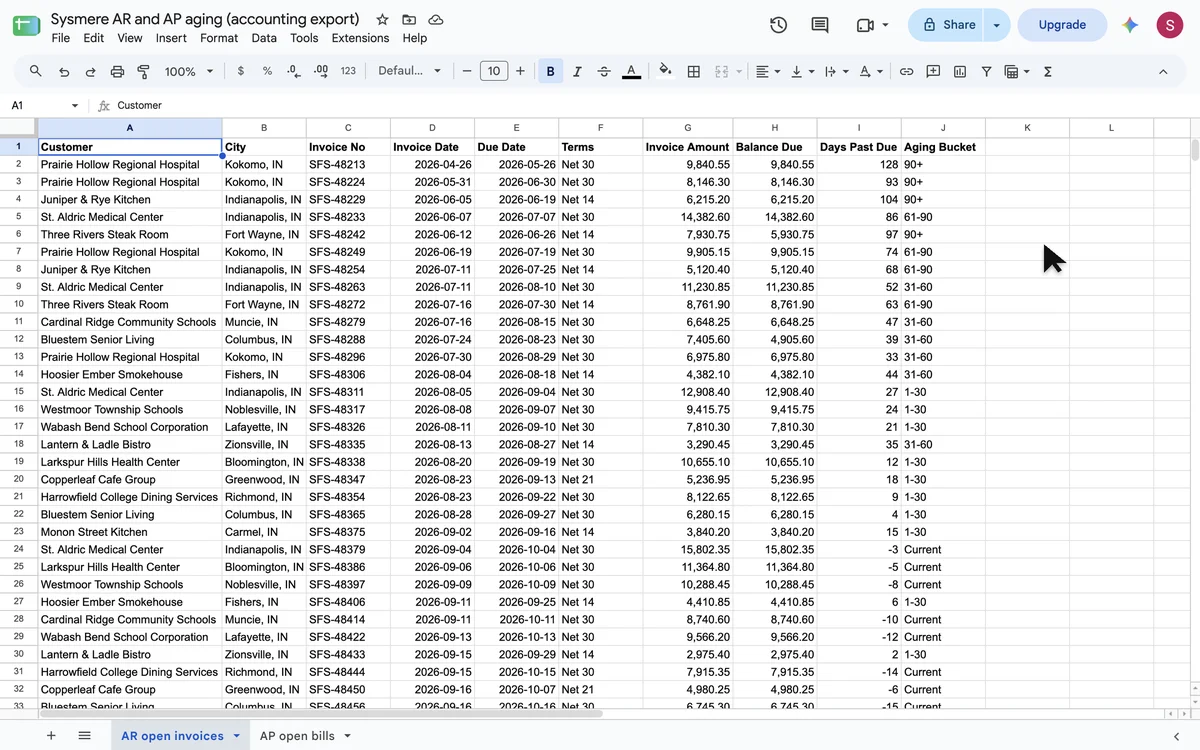Insert a link
This screenshot has width=1200, height=750.
[x=906, y=71]
